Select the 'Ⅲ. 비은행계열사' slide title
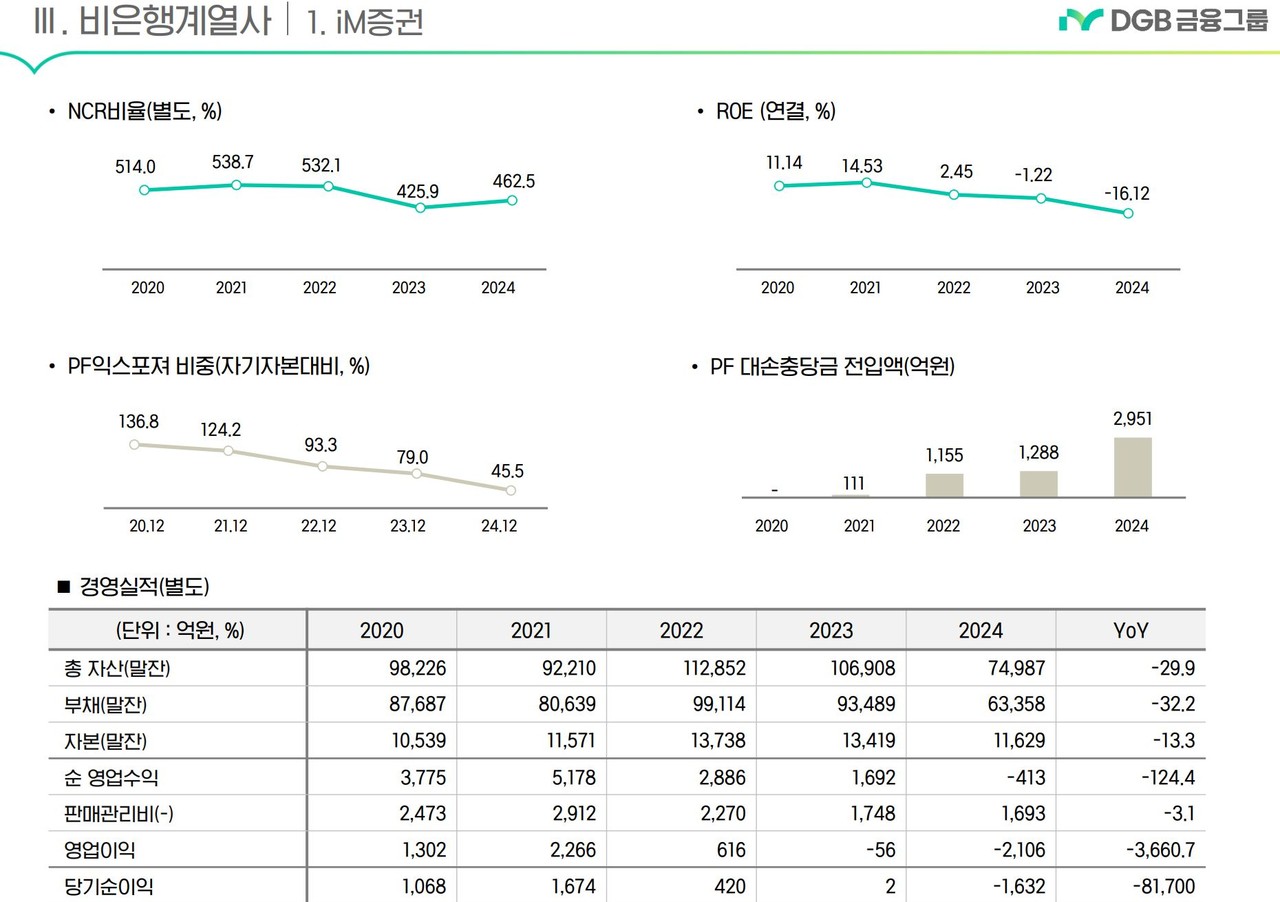Viewport: 1280px width, 902px height. tap(152, 22)
